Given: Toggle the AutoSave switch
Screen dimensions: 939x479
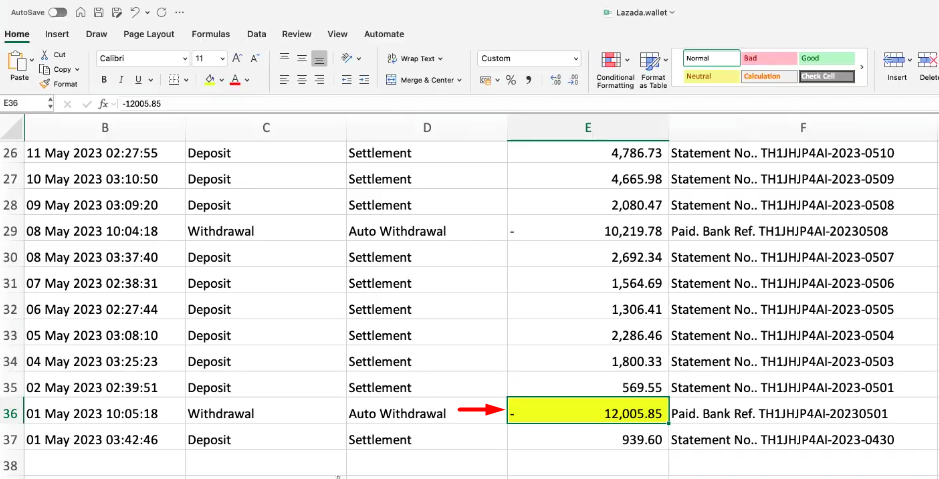Looking at the screenshot, I should (x=58, y=13).
